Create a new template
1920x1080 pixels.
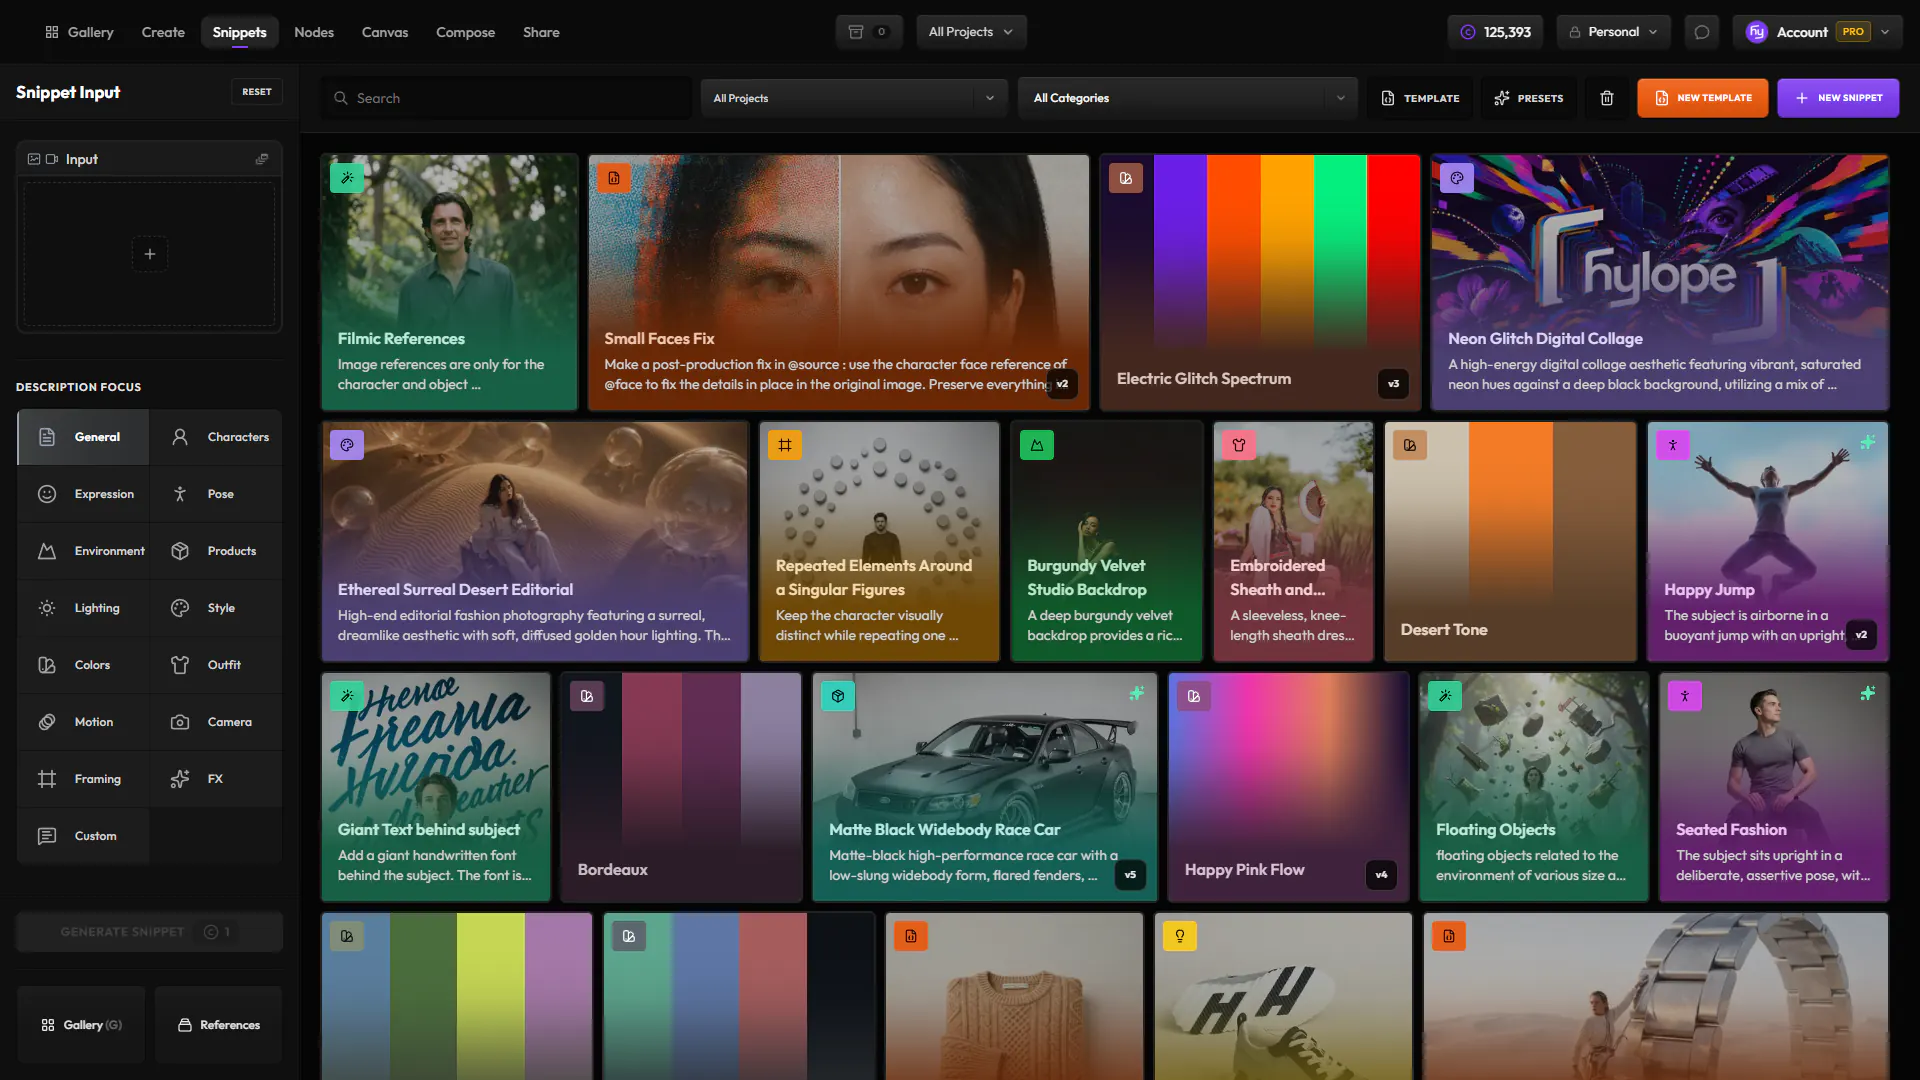1702,98
